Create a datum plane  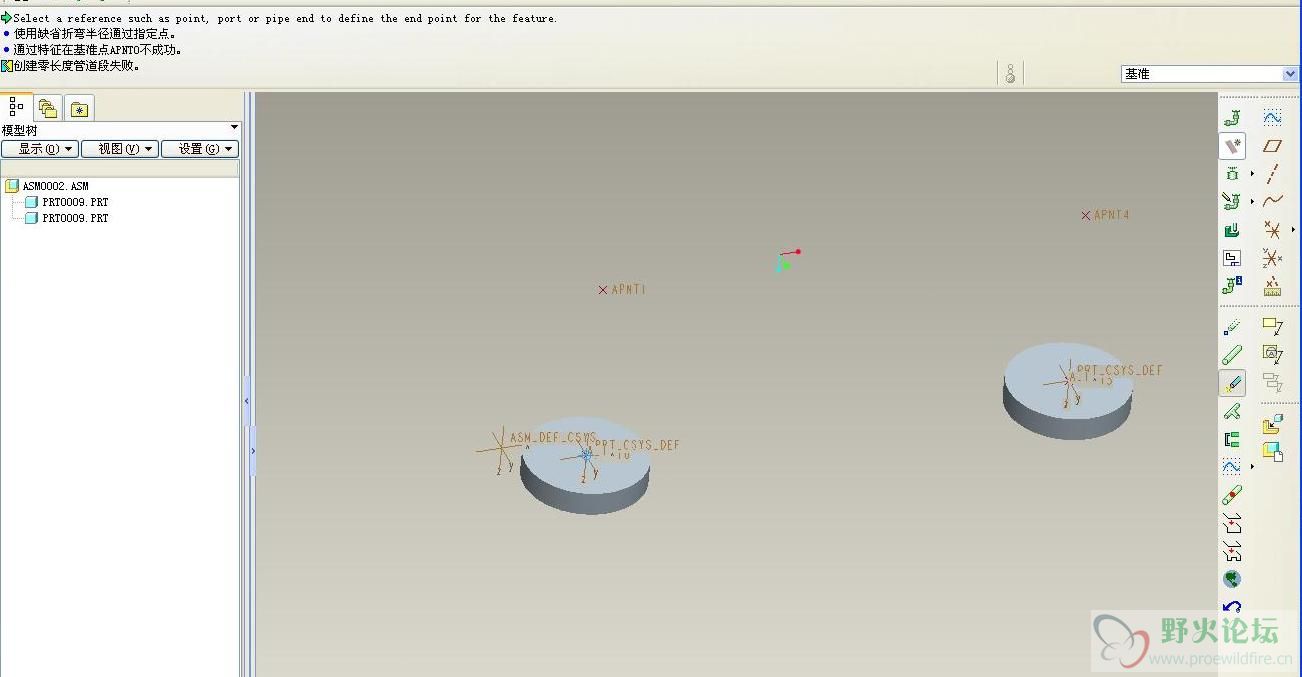tap(1272, 146)
